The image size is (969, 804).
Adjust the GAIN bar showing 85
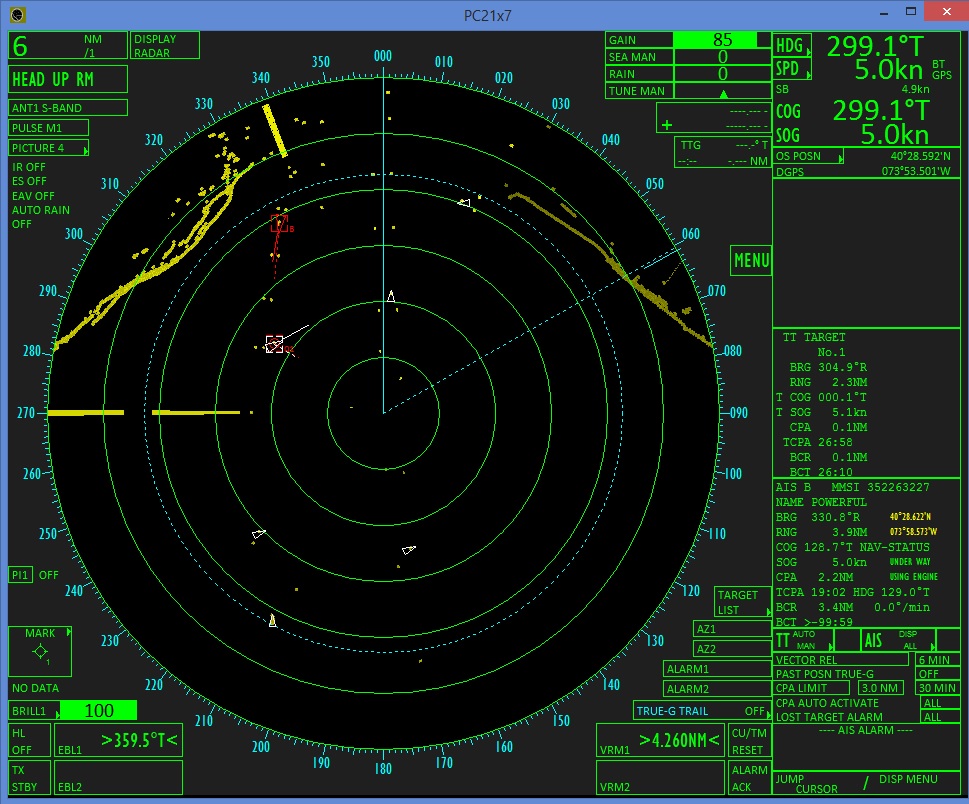pos(722,40)
